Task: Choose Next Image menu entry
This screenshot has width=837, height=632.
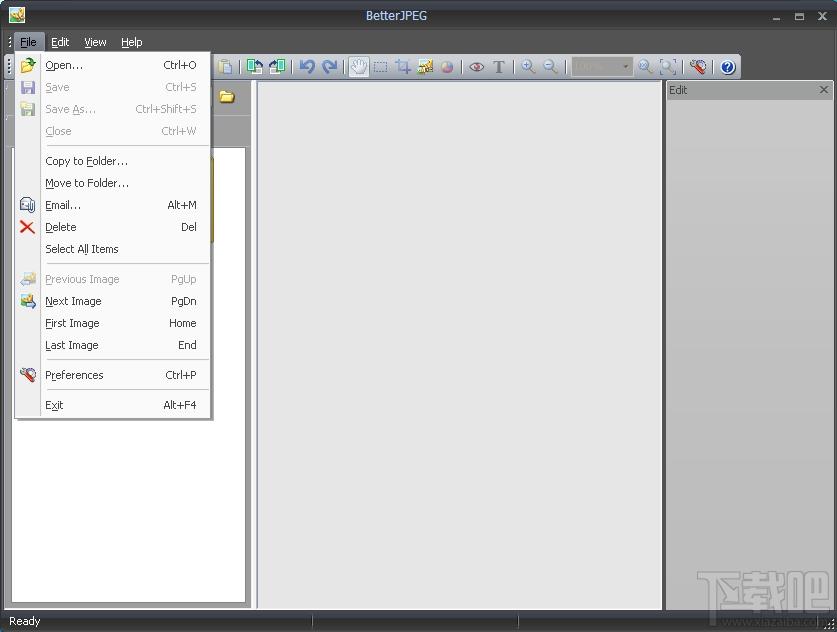Action: click(113, 301)
